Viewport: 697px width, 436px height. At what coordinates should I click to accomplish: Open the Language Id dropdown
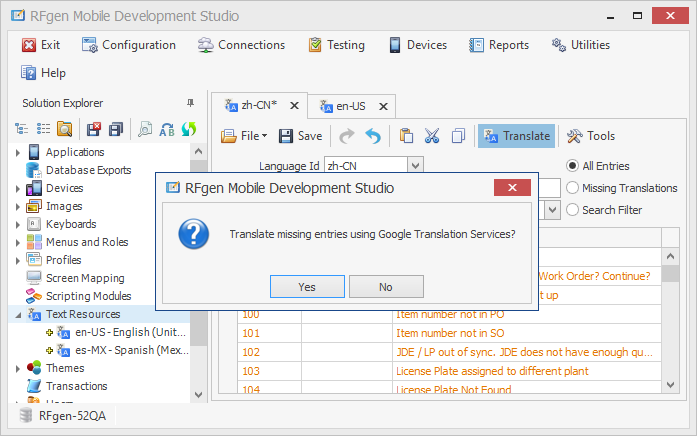[x=416, y=166]
